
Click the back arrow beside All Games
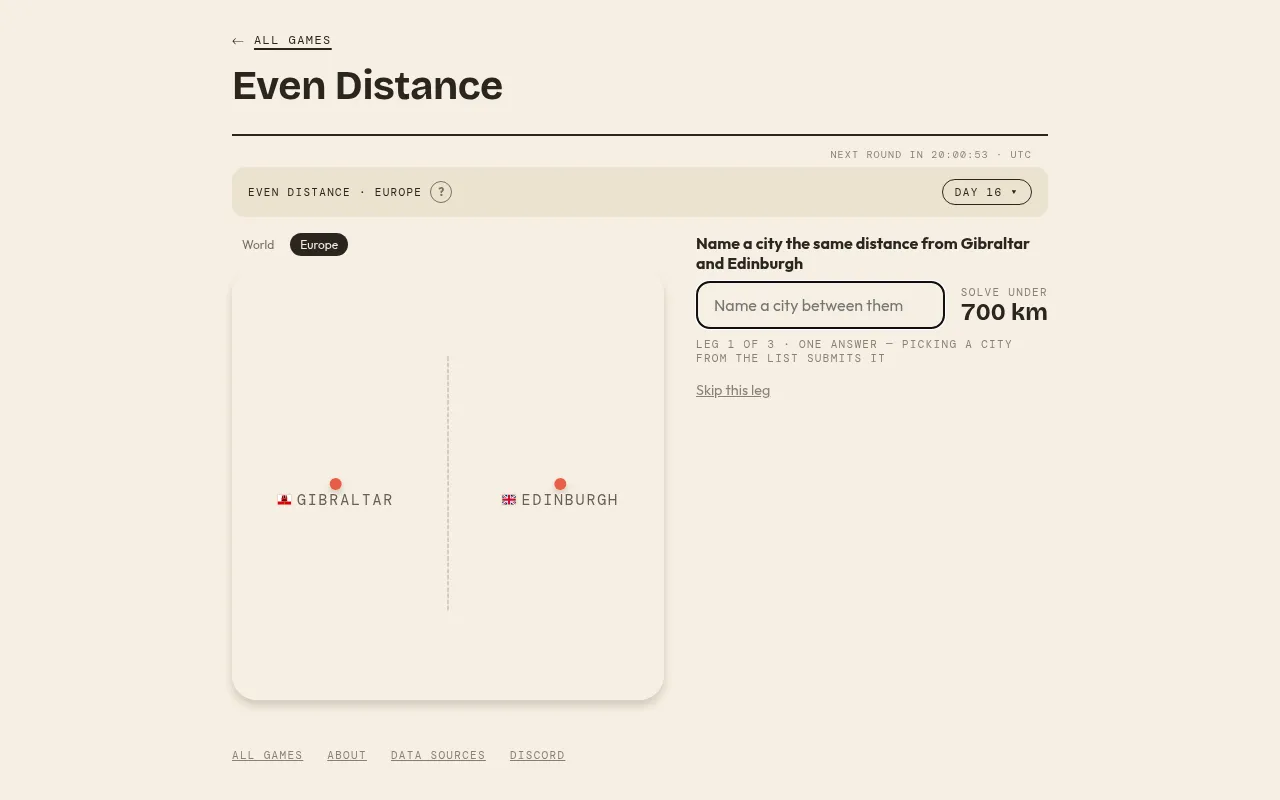(x=238, y=41)
